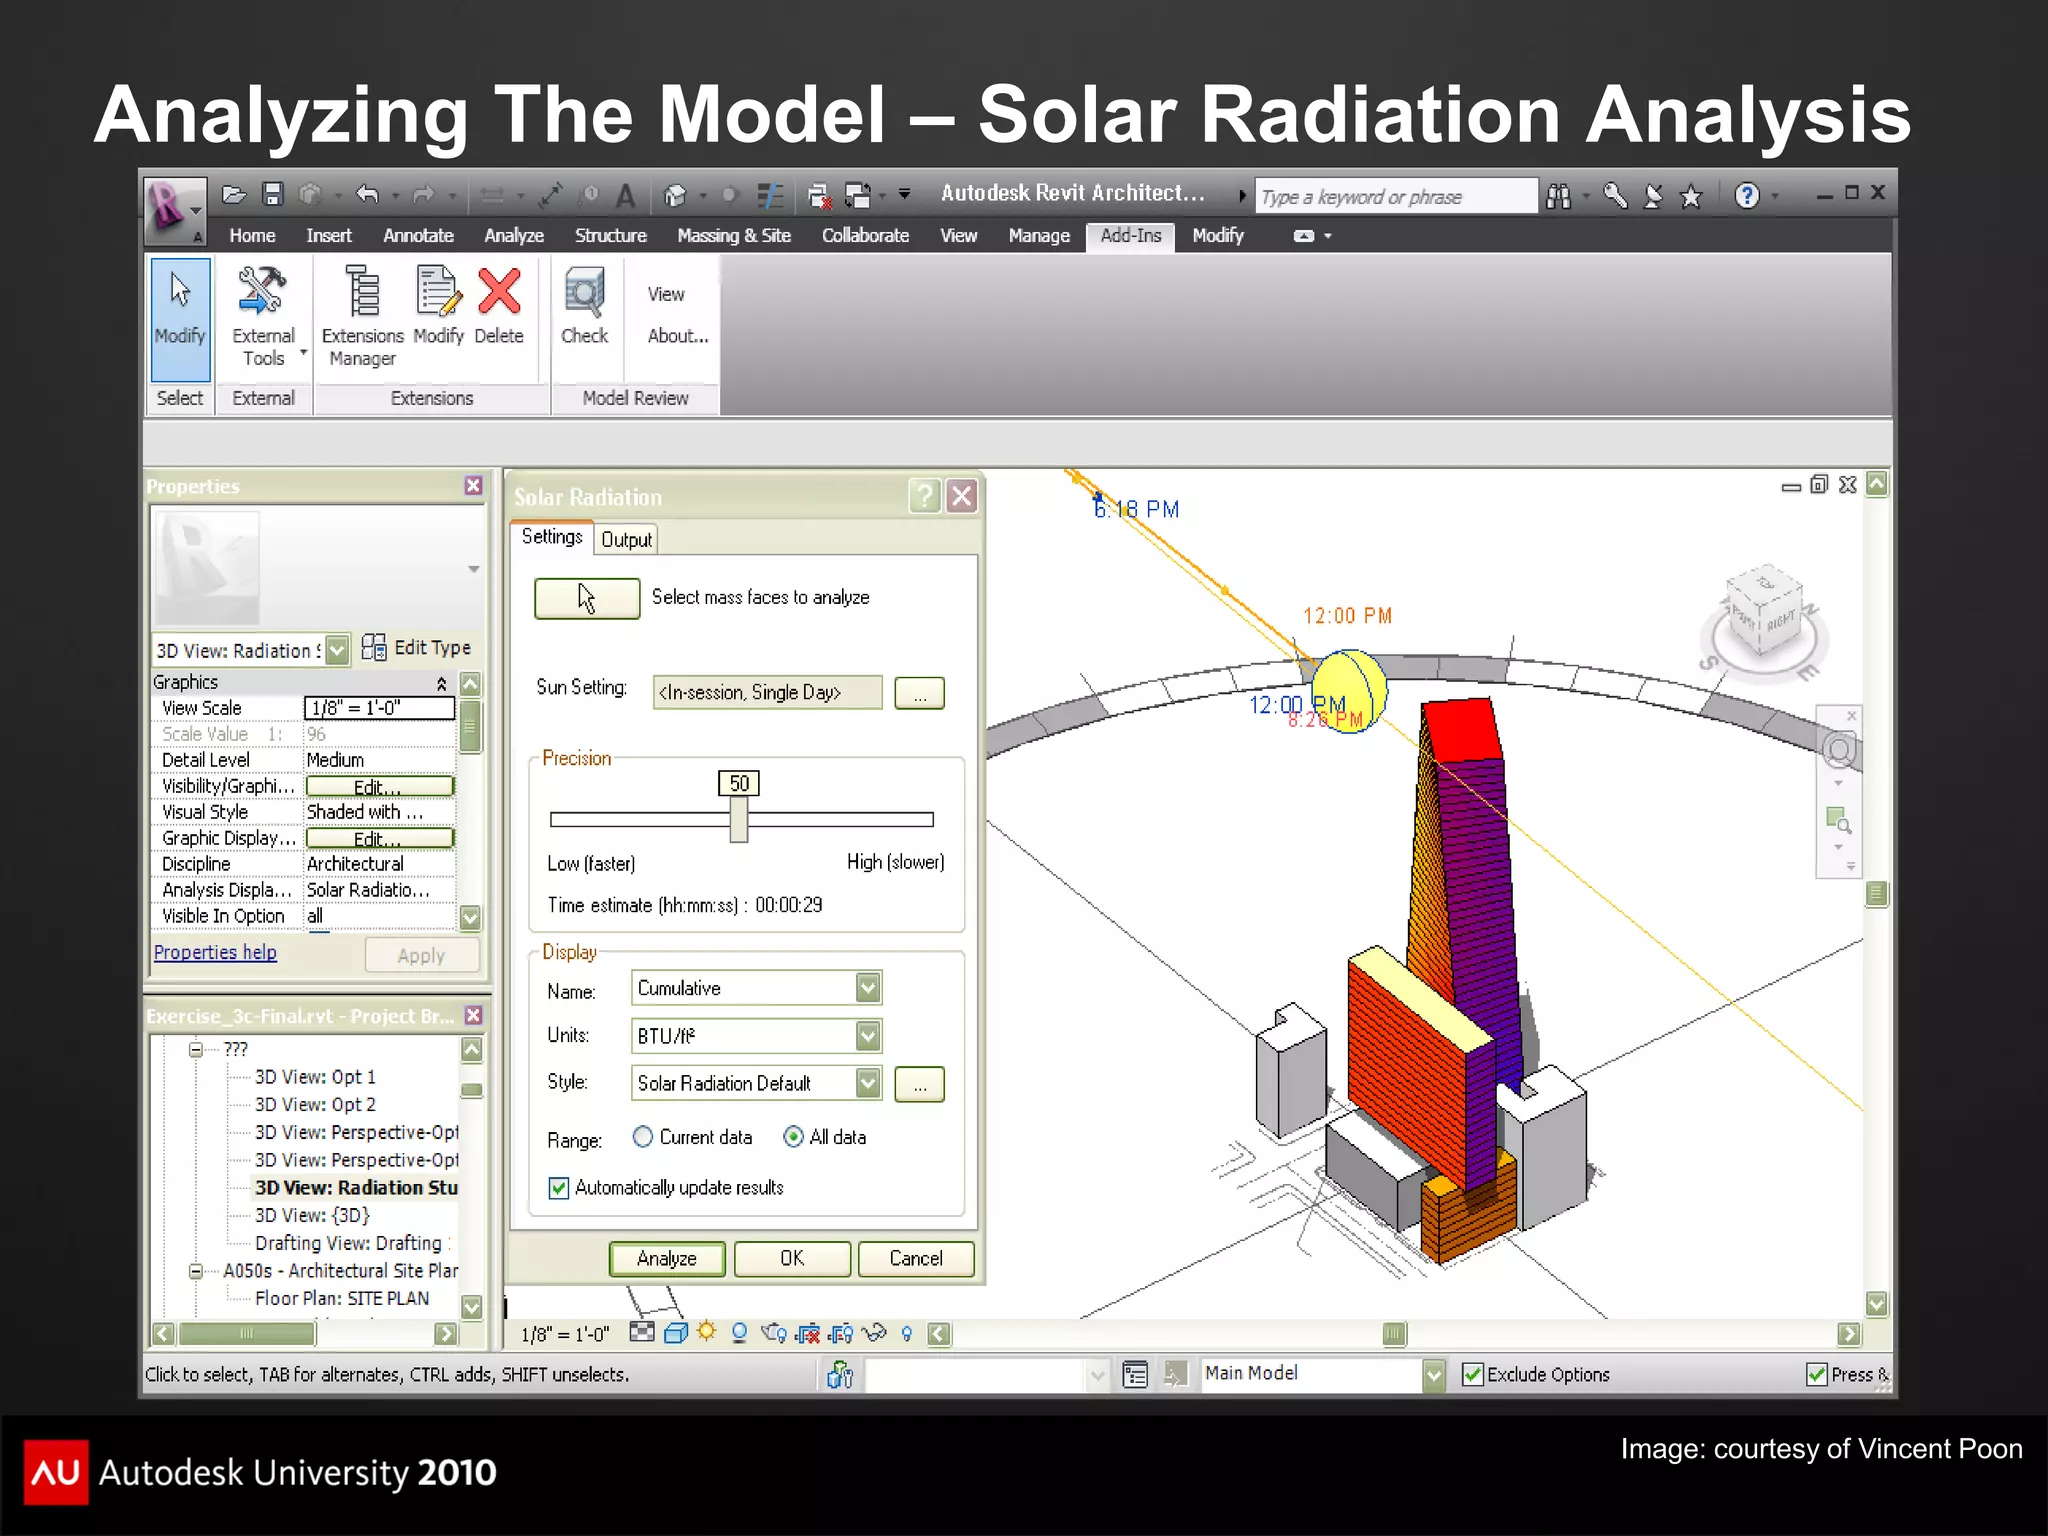2048x1536 pixels.
Task: Click the view horizontal scrollbar thumb
Action: click(1394, 1334)
